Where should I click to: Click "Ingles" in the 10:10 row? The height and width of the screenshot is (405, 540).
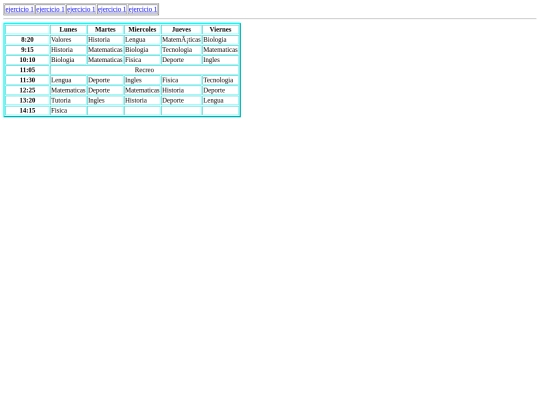point(220,60)
